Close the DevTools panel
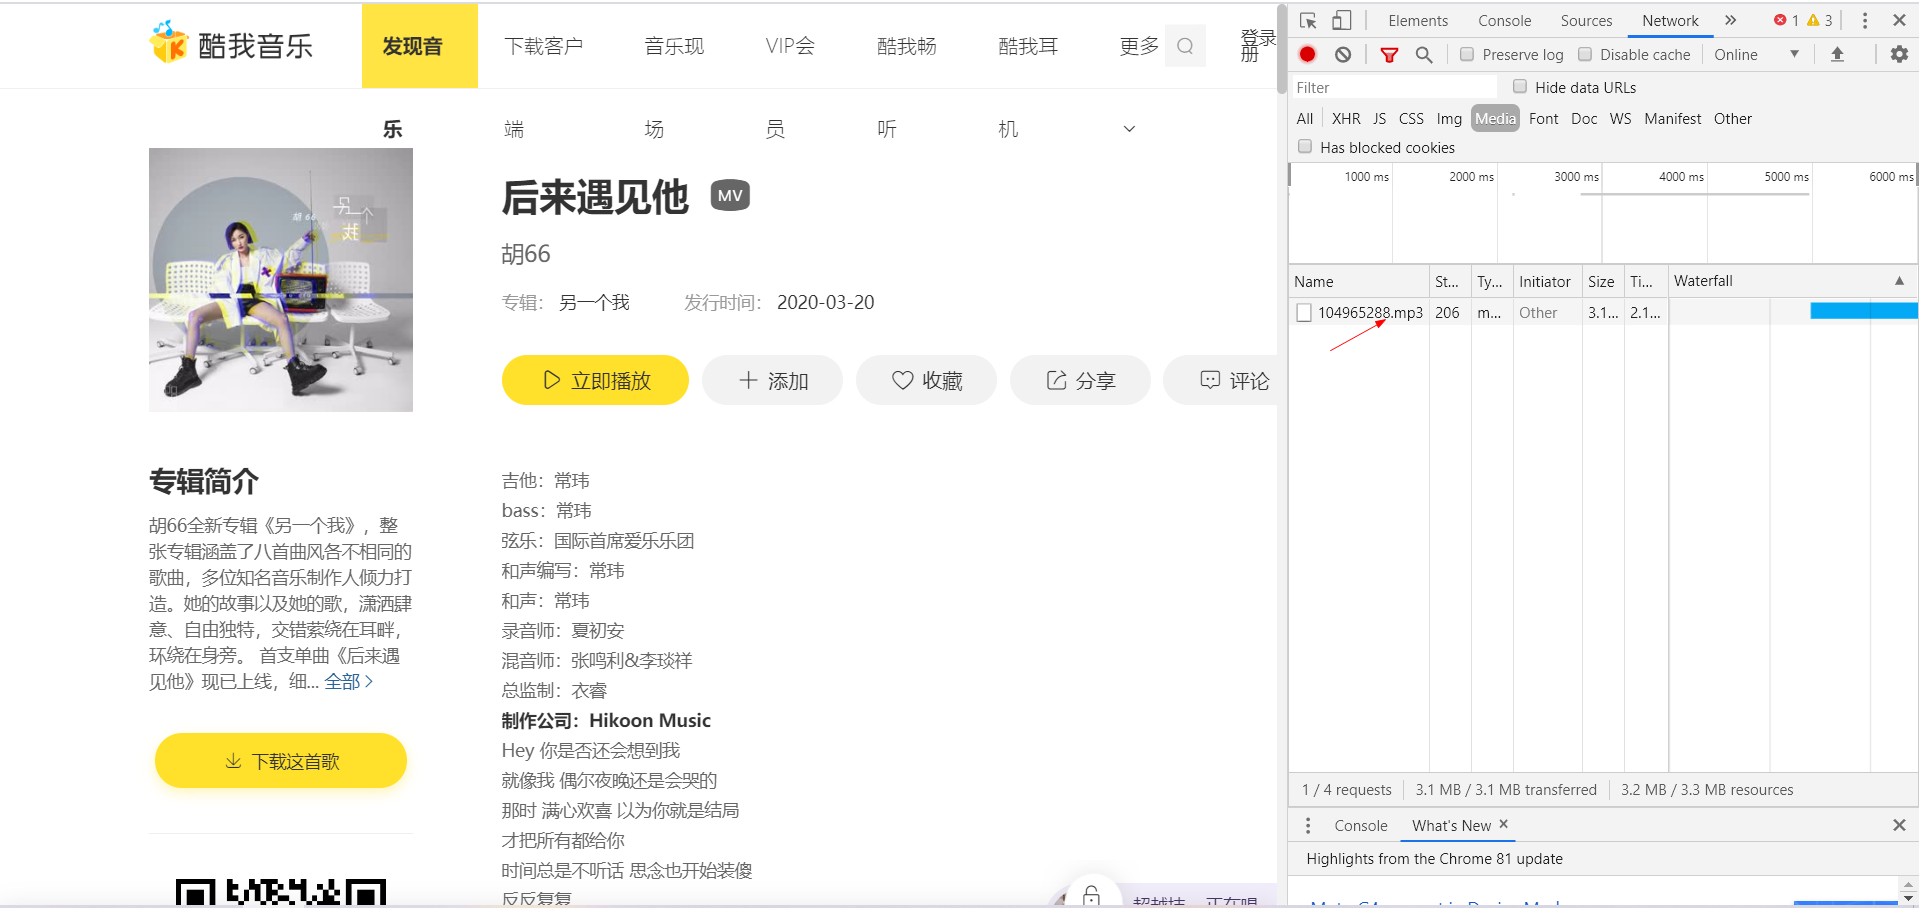 (1899, 20)
